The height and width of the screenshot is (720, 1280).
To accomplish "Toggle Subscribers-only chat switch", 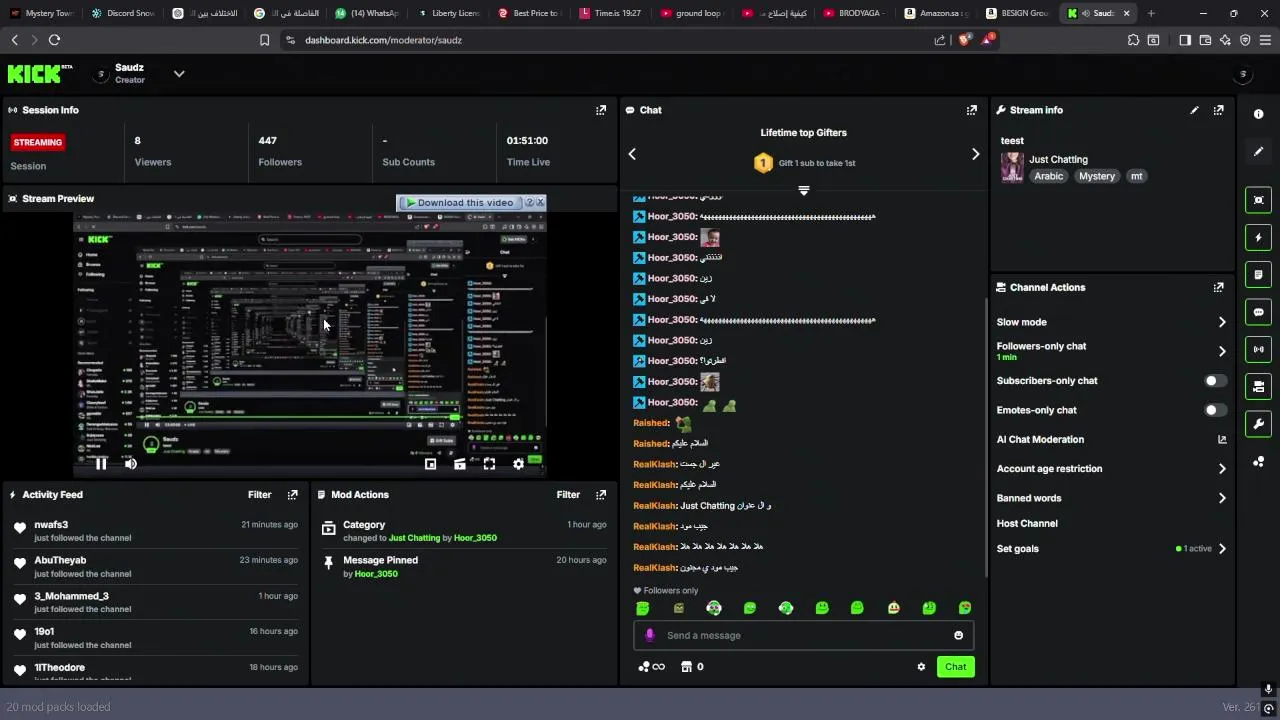I will point(1215,381).
